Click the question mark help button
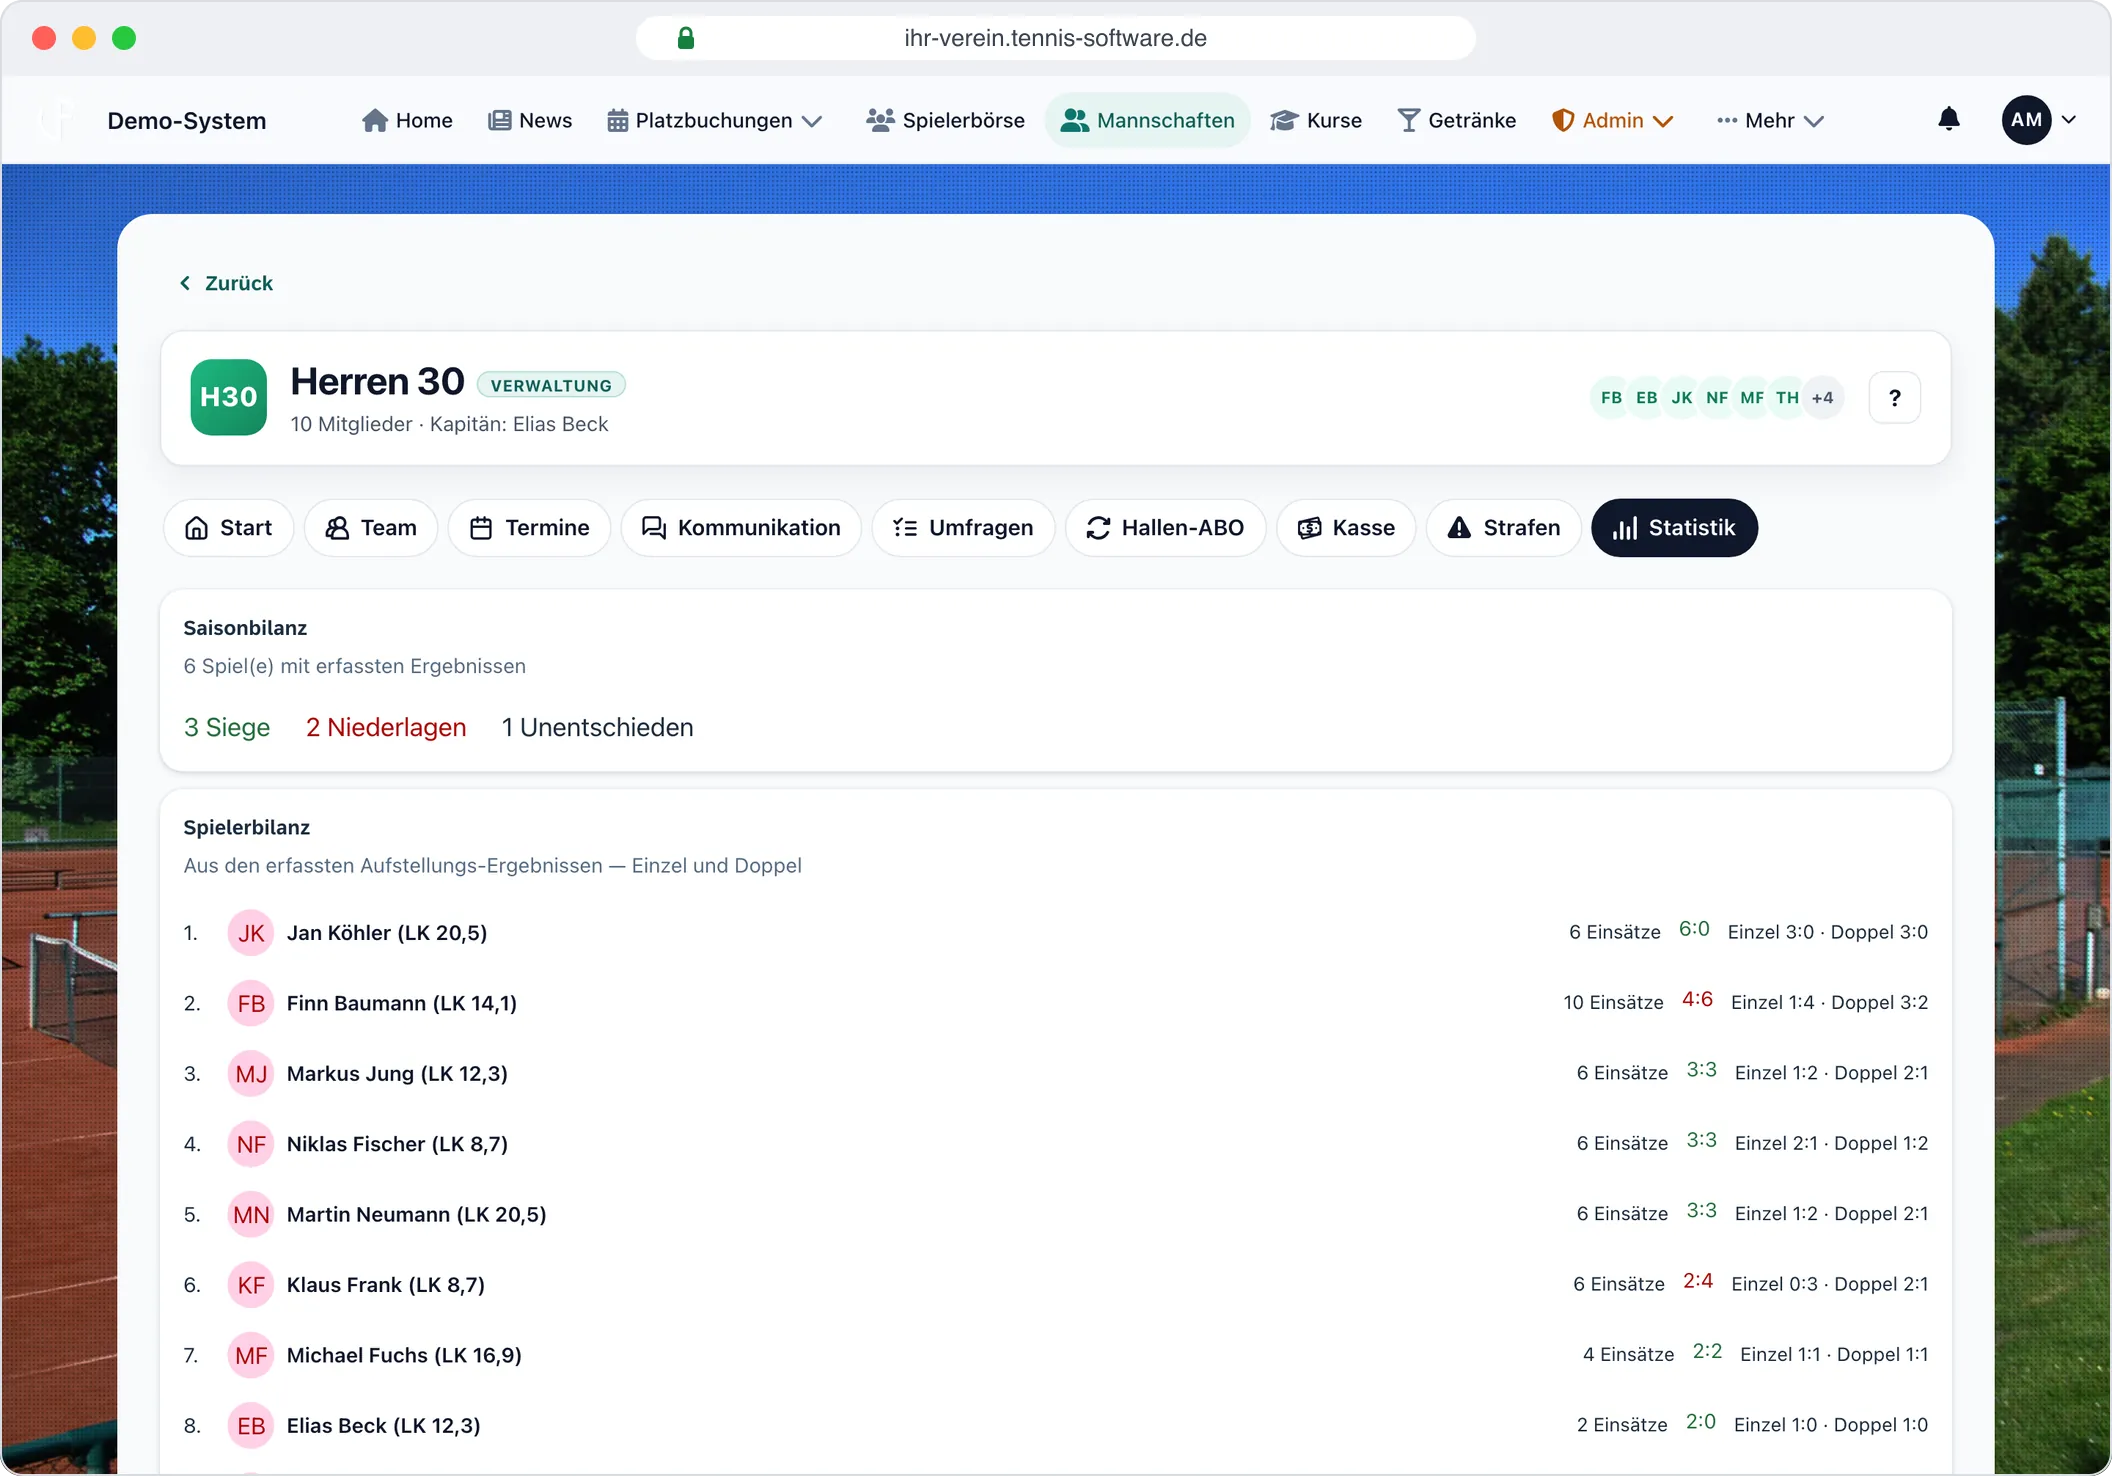Image resolution: width=2112 pixels, height=1476 pixels. (x=1894, y=398)
